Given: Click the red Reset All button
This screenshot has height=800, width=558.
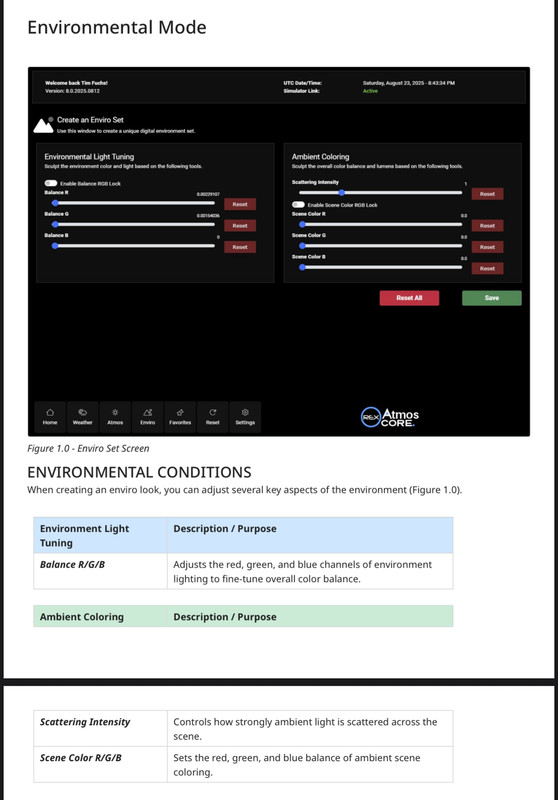Looking at the screenshot, I should (409, 298).
